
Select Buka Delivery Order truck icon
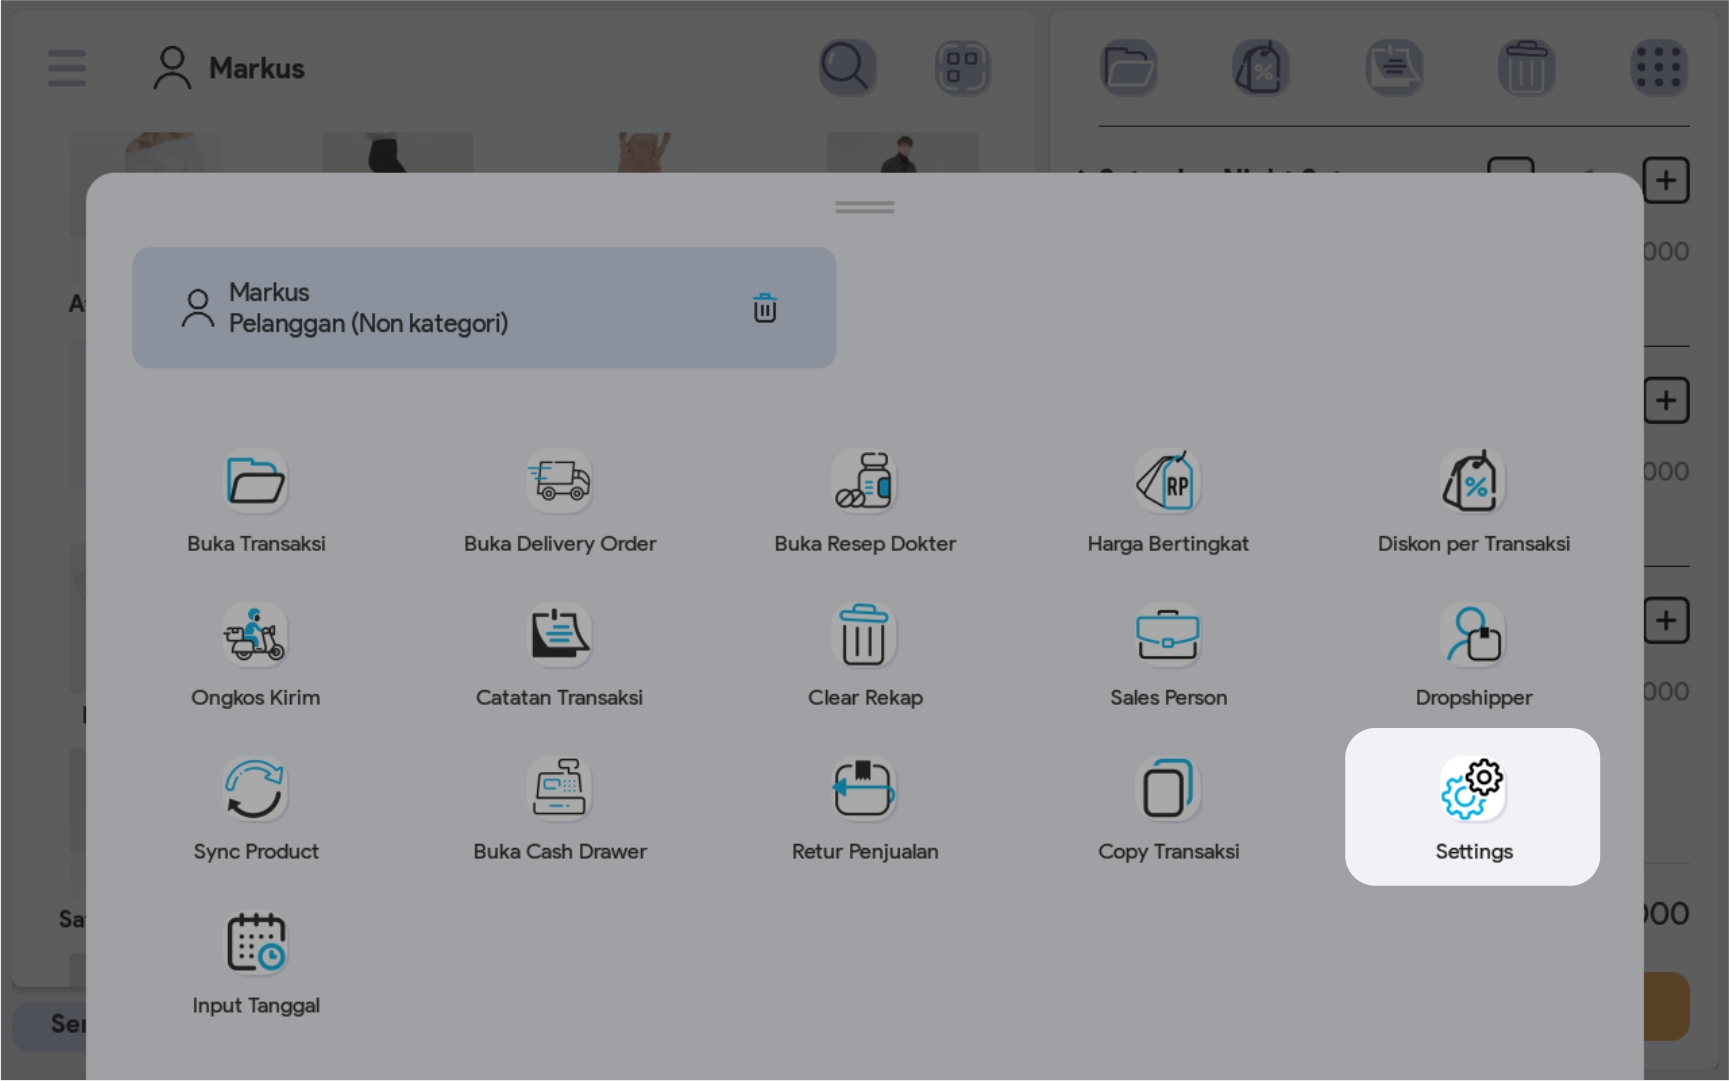tap(559, 482)
